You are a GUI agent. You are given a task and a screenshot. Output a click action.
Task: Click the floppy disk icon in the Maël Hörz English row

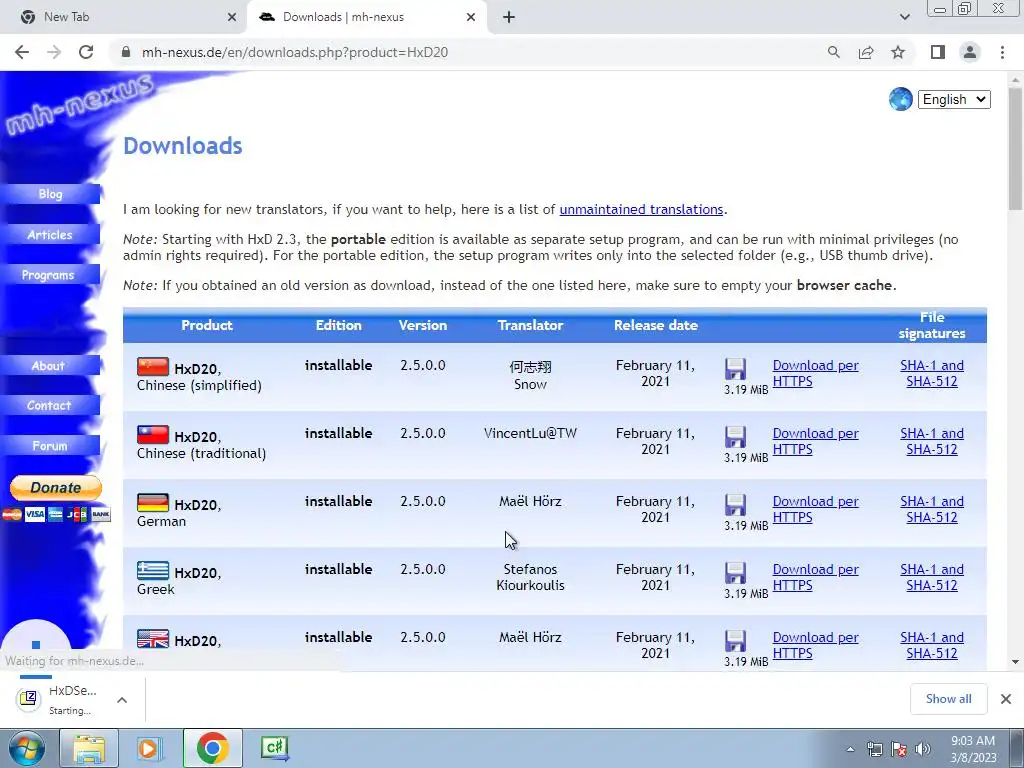pyautogui.click(x=735, y=641)
